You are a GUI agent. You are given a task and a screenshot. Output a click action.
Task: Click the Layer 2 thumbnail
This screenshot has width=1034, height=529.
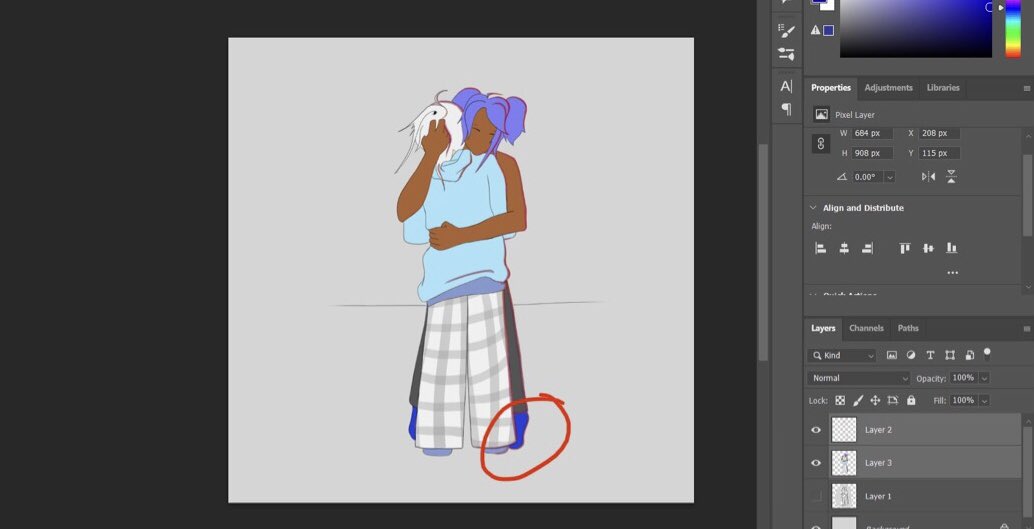844,430
